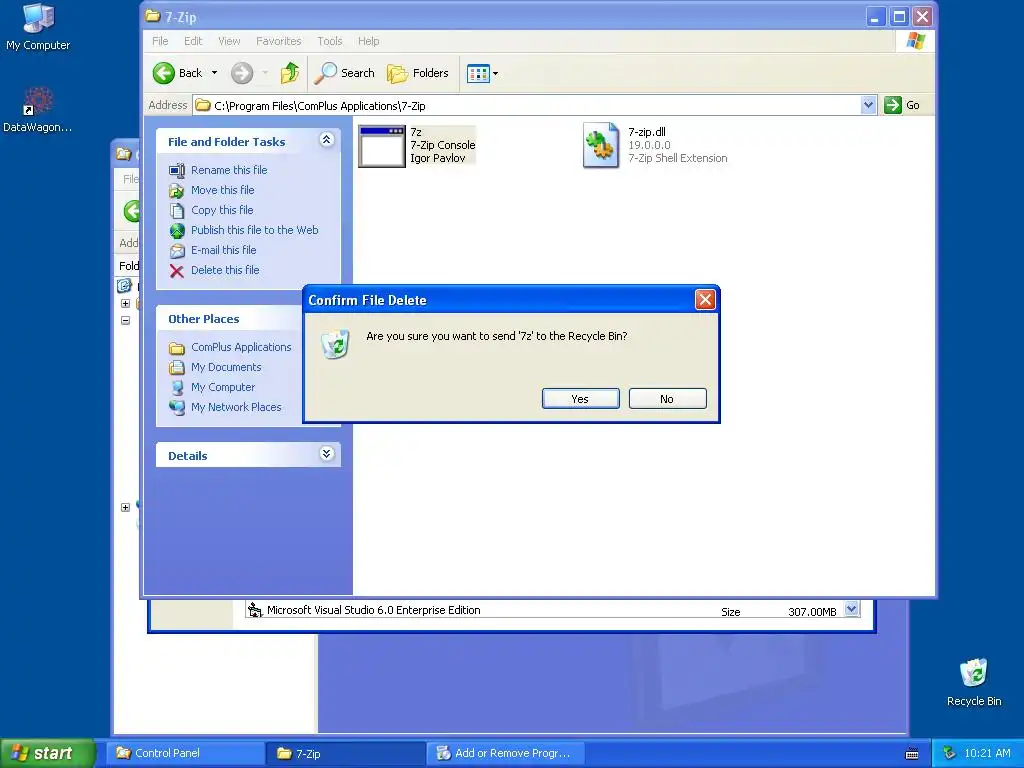The image size is (1024, 768).
Task: Expand the address bar dropdown
Action: (868, 105)
